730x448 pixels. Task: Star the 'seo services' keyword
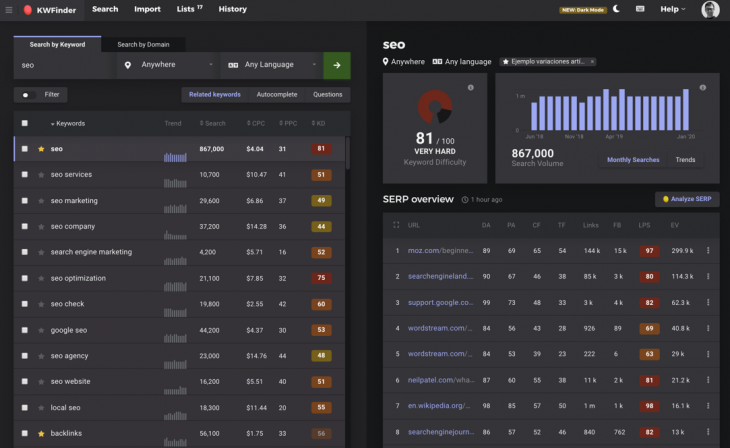[x=41, y=174]
